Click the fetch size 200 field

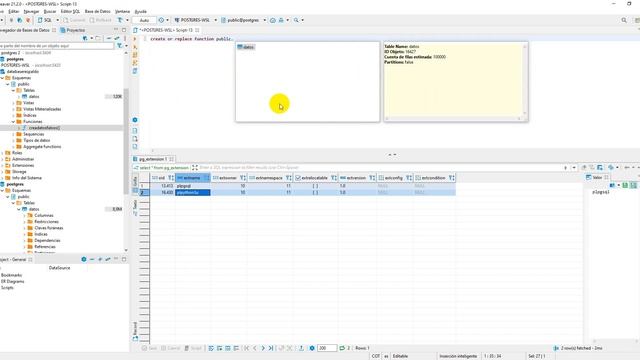click(x=327, y=348)
